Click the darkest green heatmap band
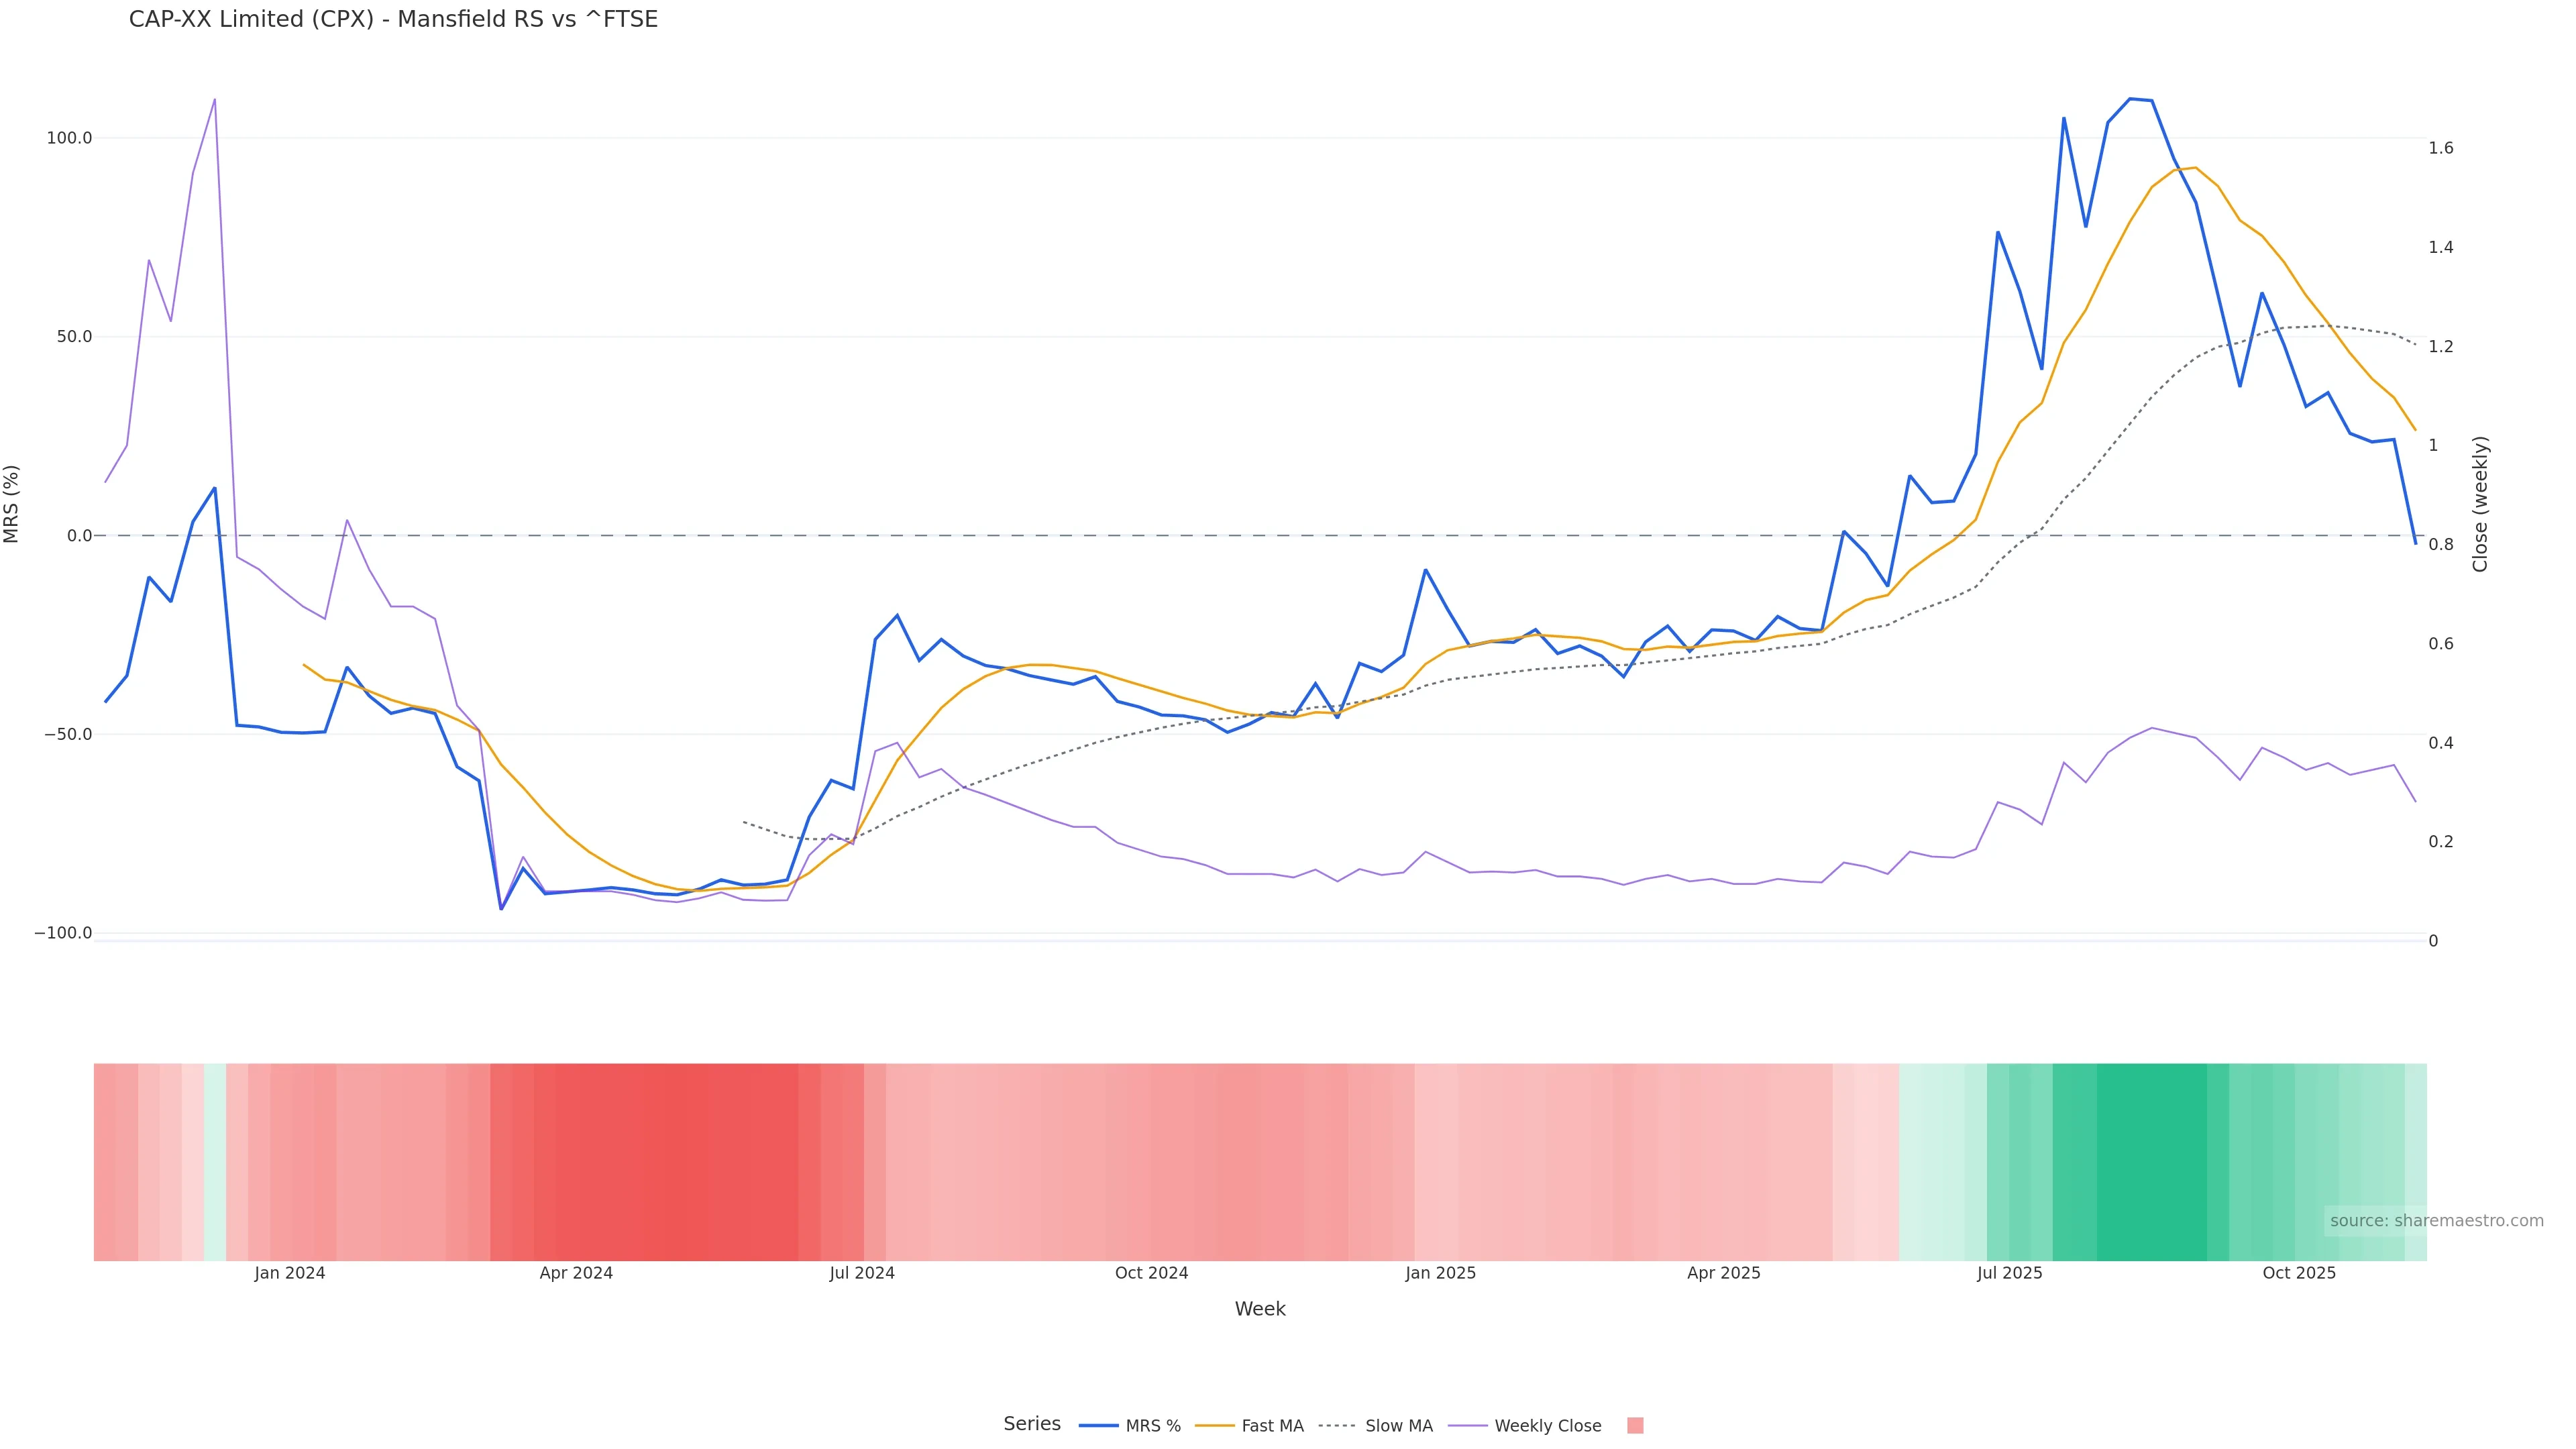This screenshot has height=1449, width=2576. [2150, 1160]
